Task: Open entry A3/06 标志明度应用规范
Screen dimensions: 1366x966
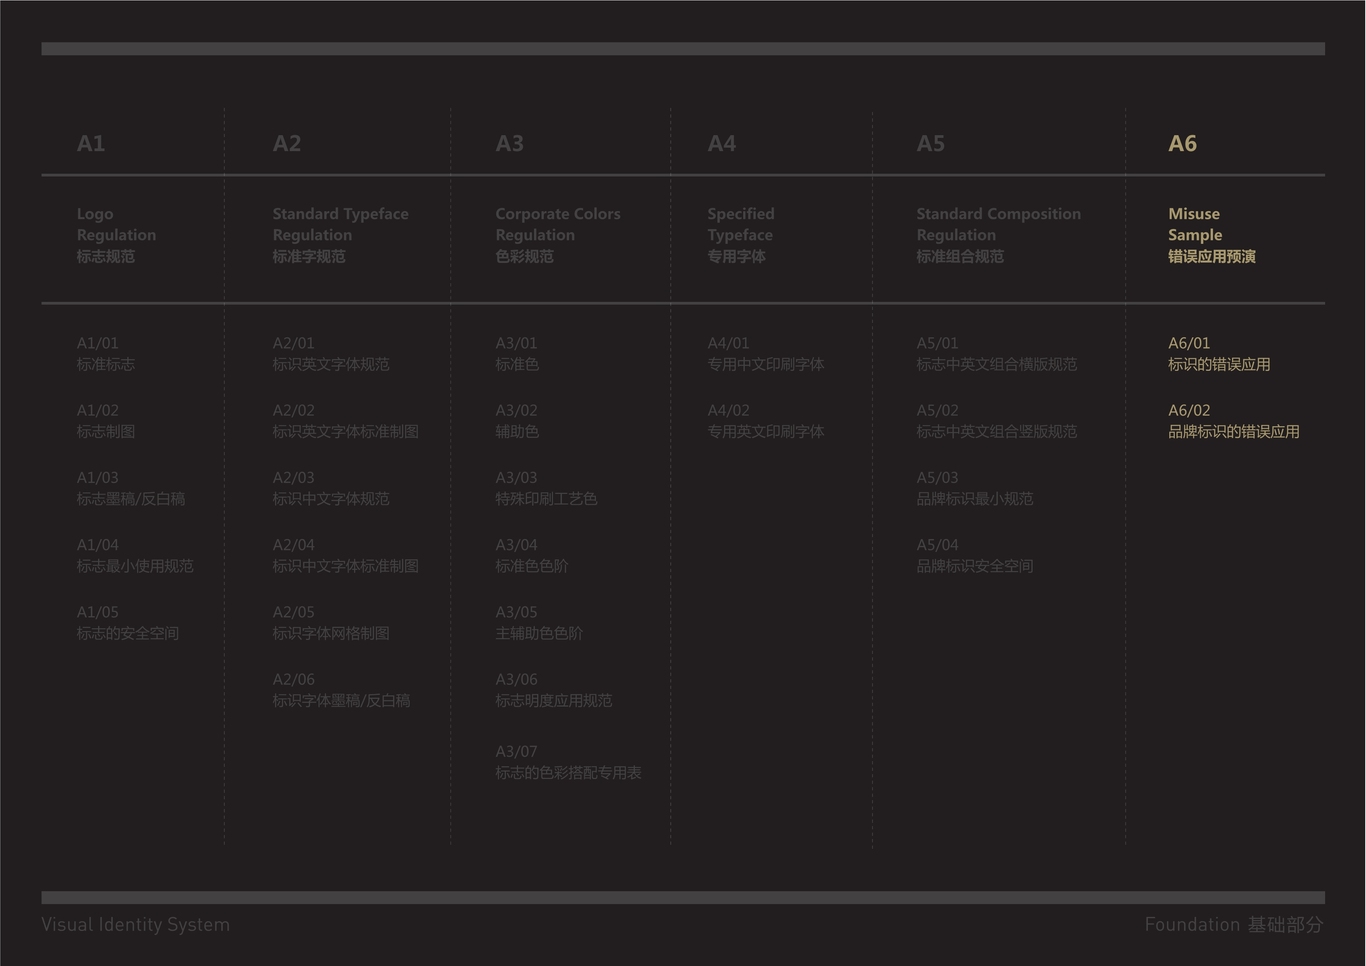Action: pos(554,690)
